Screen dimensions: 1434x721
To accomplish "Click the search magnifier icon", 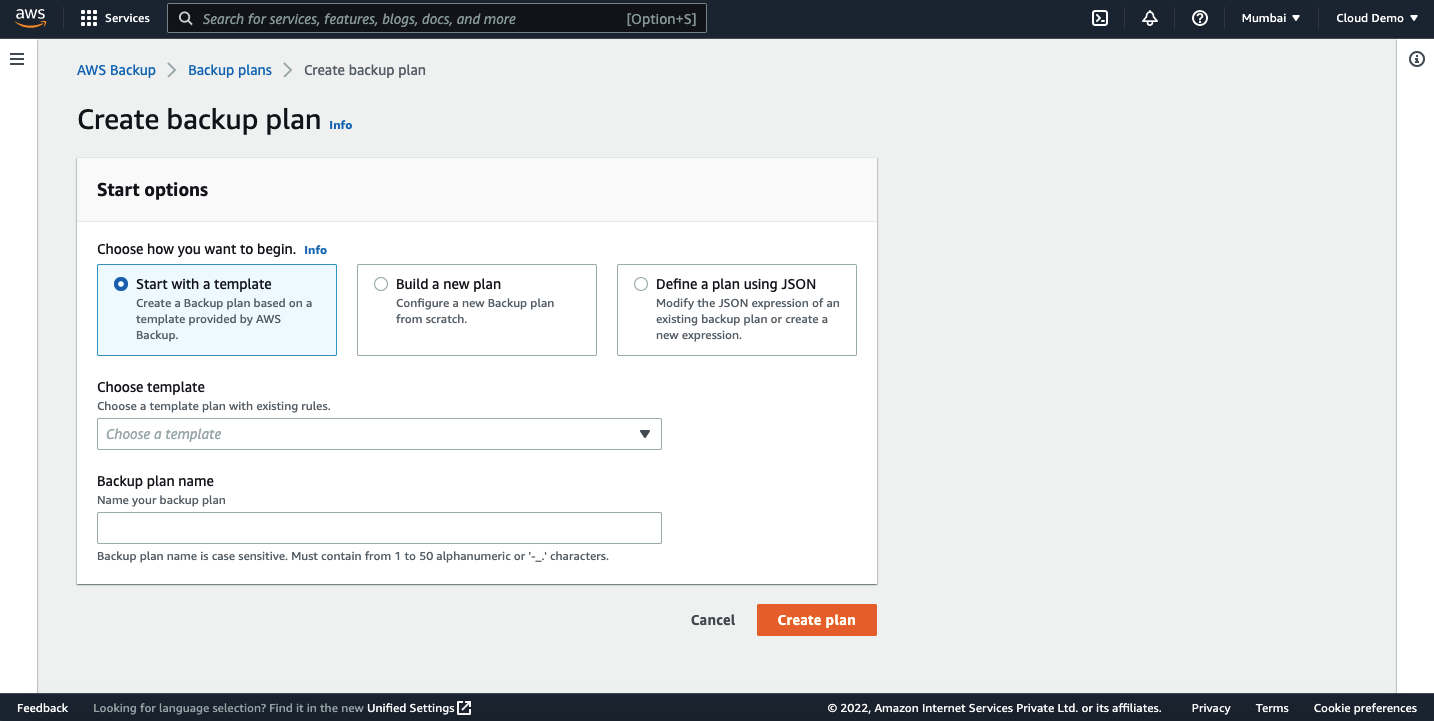I will (x=185, y=18).
